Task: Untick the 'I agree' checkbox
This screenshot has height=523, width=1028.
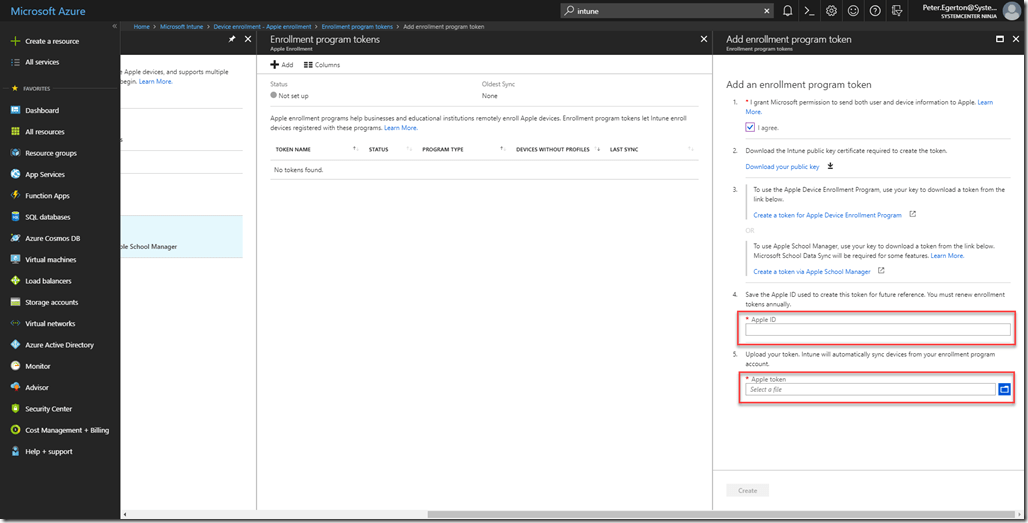Action: coord(750,128)
